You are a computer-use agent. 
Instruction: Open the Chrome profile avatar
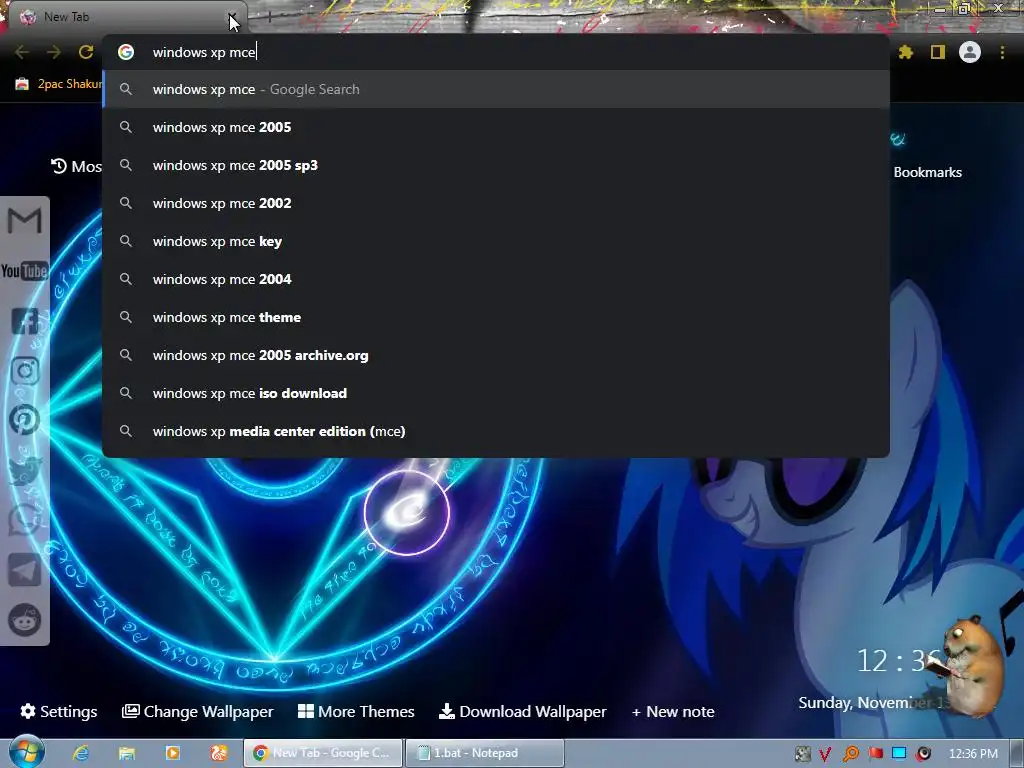point(970,52)
